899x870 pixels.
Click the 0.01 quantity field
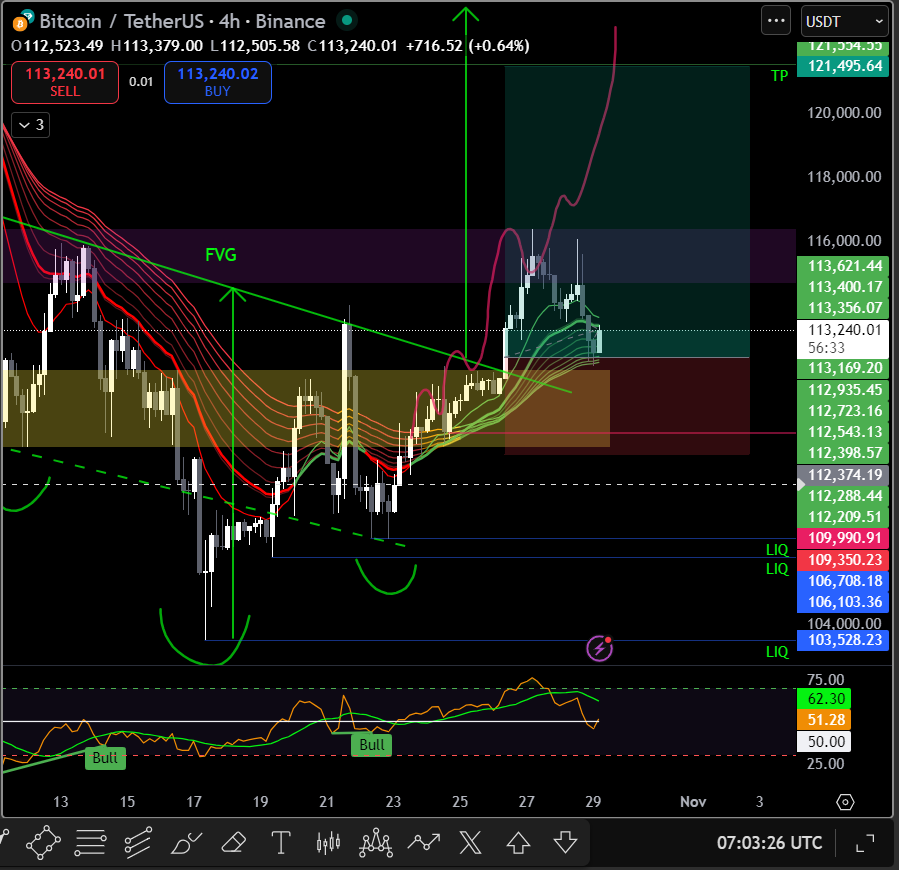point(142,83)
